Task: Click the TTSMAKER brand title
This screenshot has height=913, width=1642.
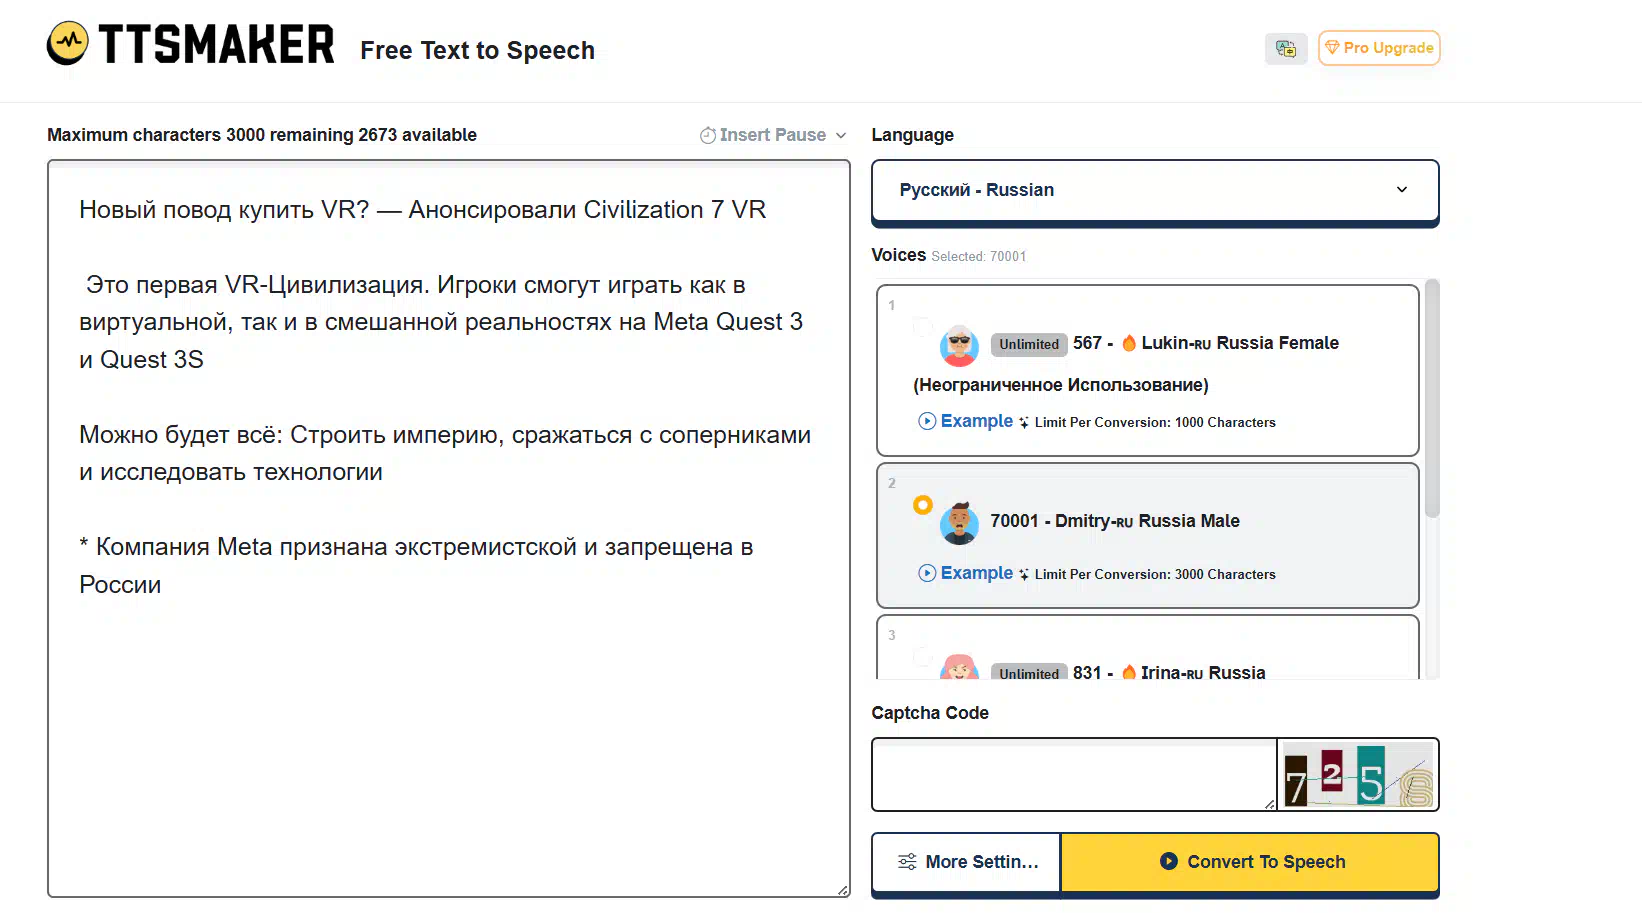Action: point(216,45)
